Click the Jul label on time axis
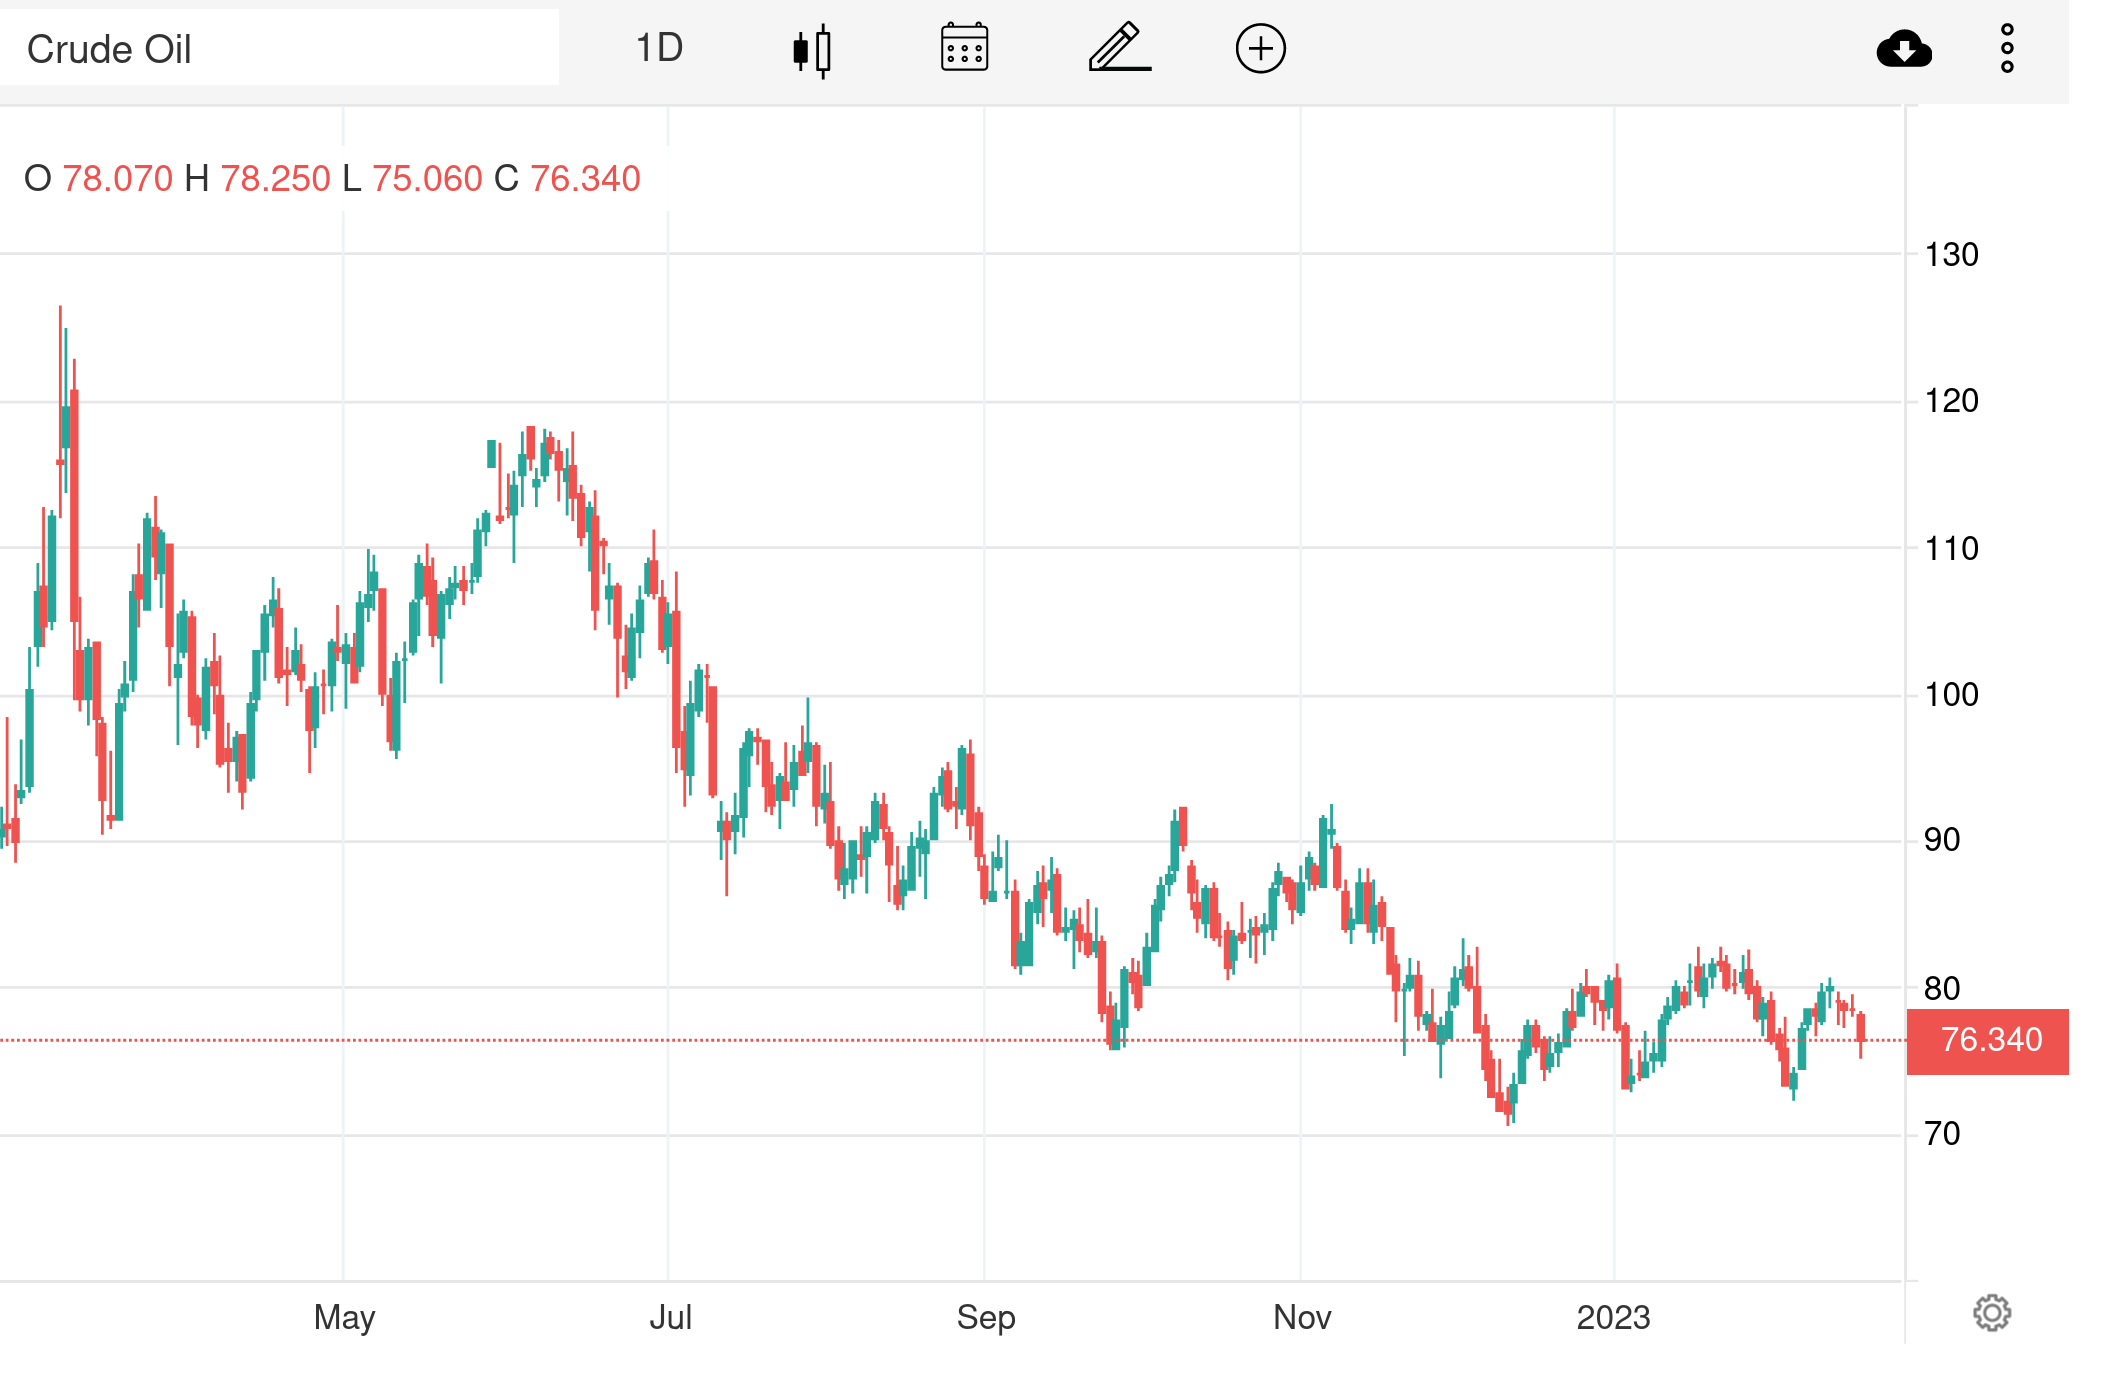This screenshot has height=1377, width=2111. click(x=670, y=1317)
